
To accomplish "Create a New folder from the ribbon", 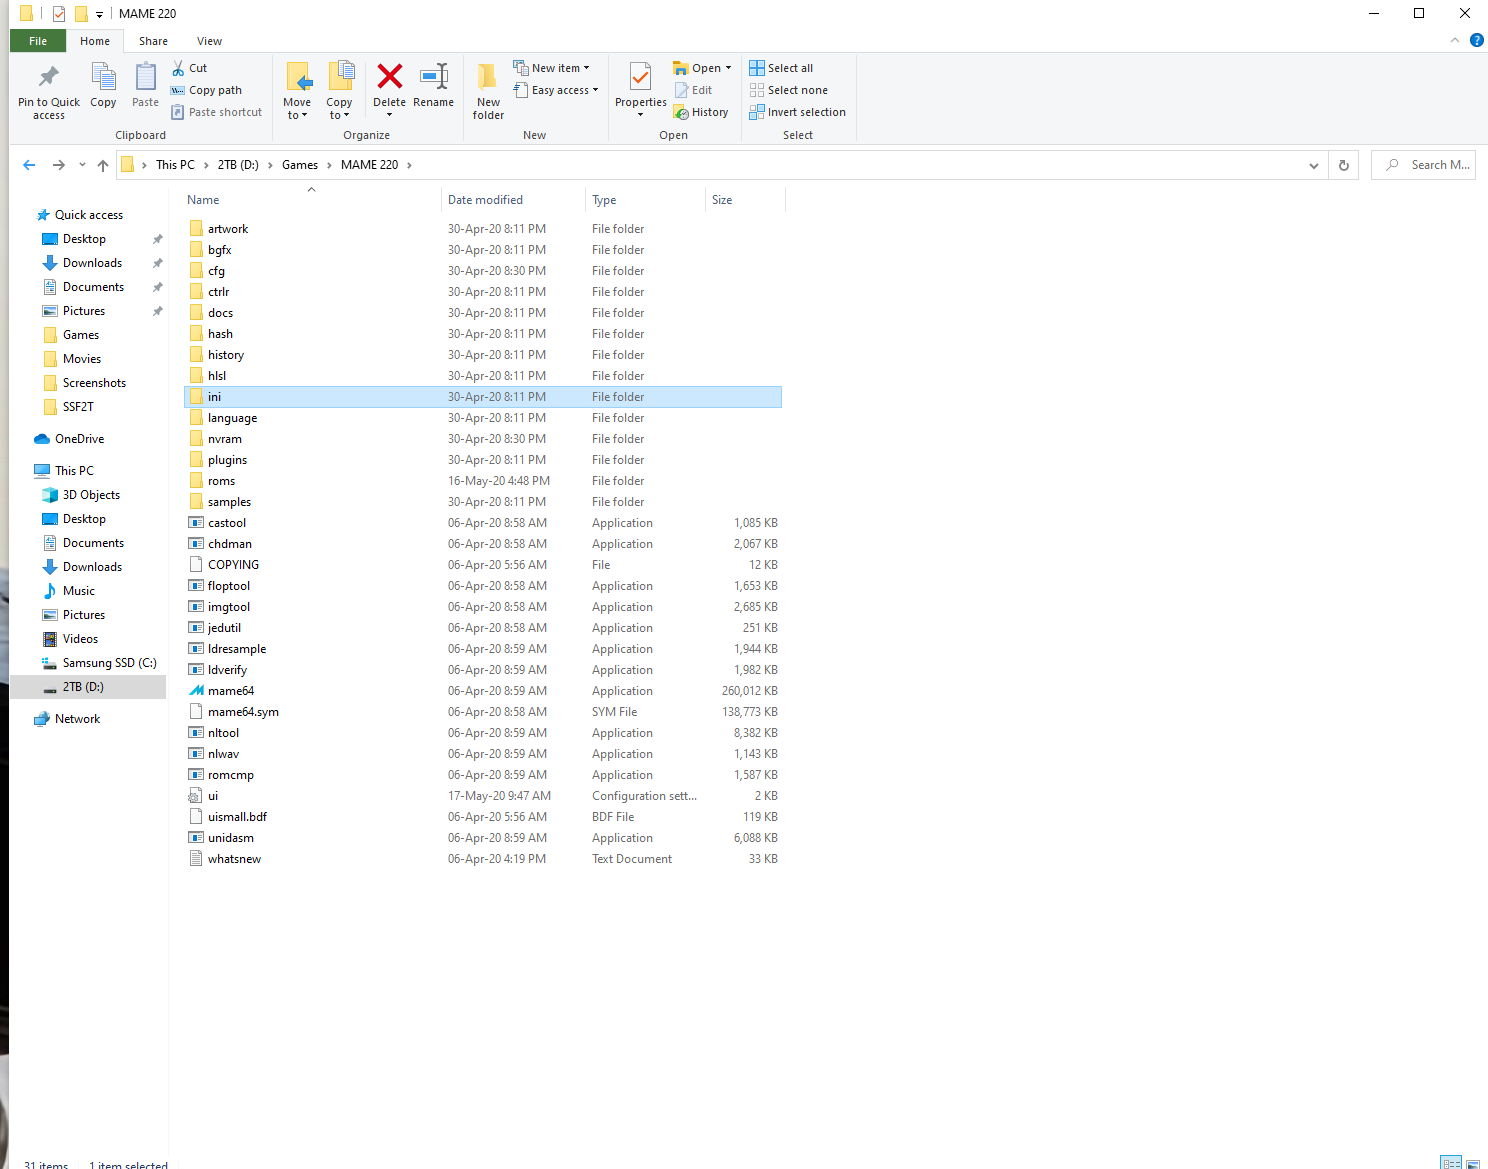I will point(488,92).
